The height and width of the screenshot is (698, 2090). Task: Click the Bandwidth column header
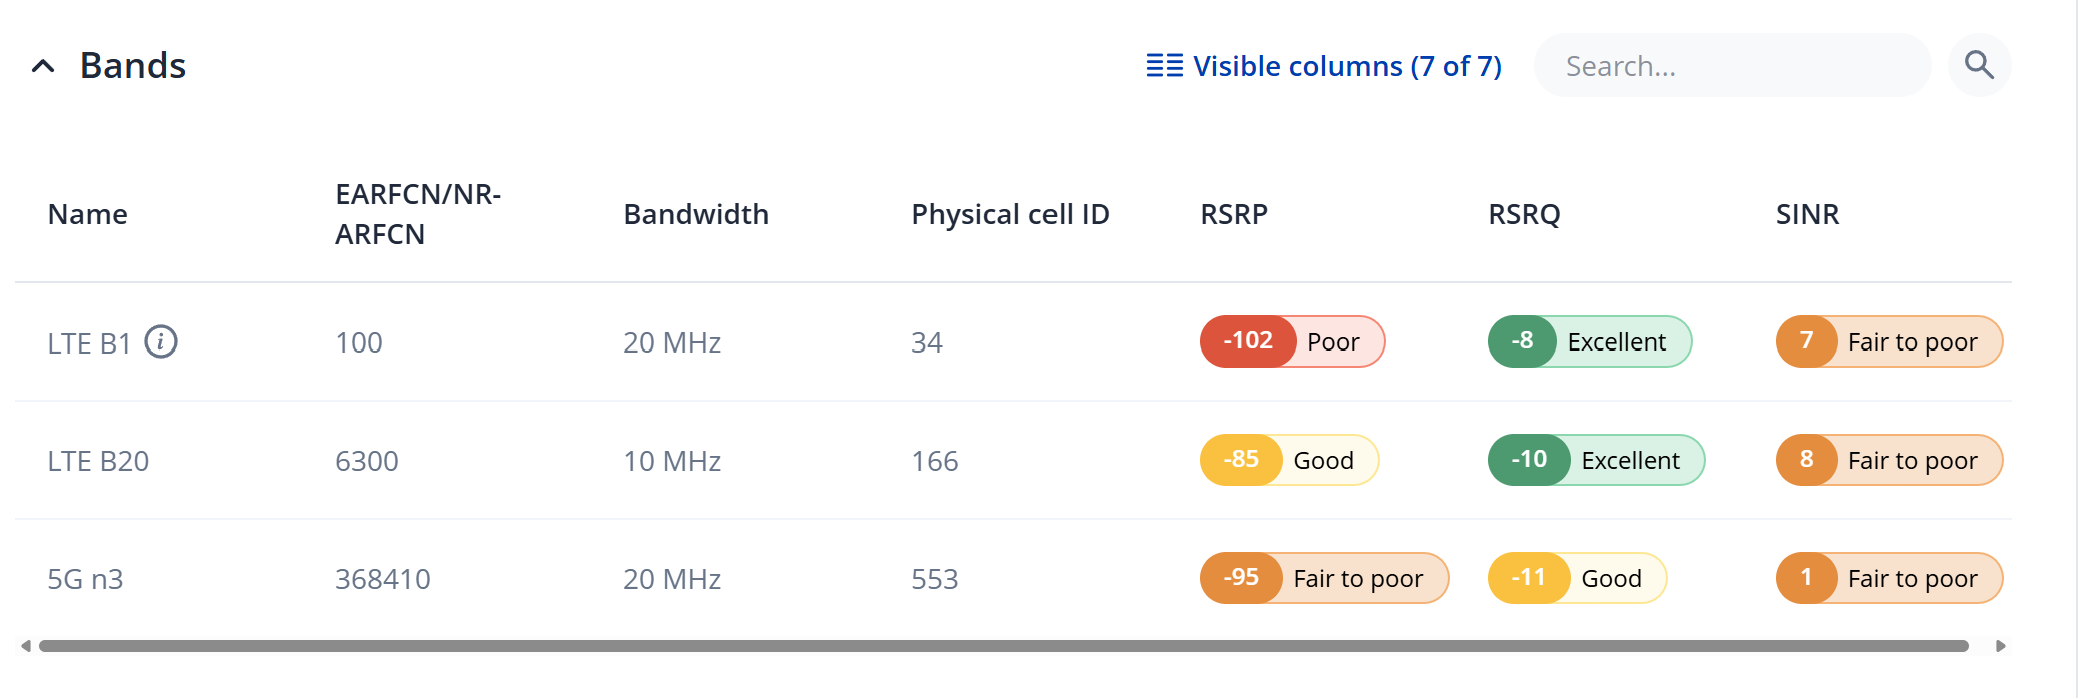tap(696, 214)
